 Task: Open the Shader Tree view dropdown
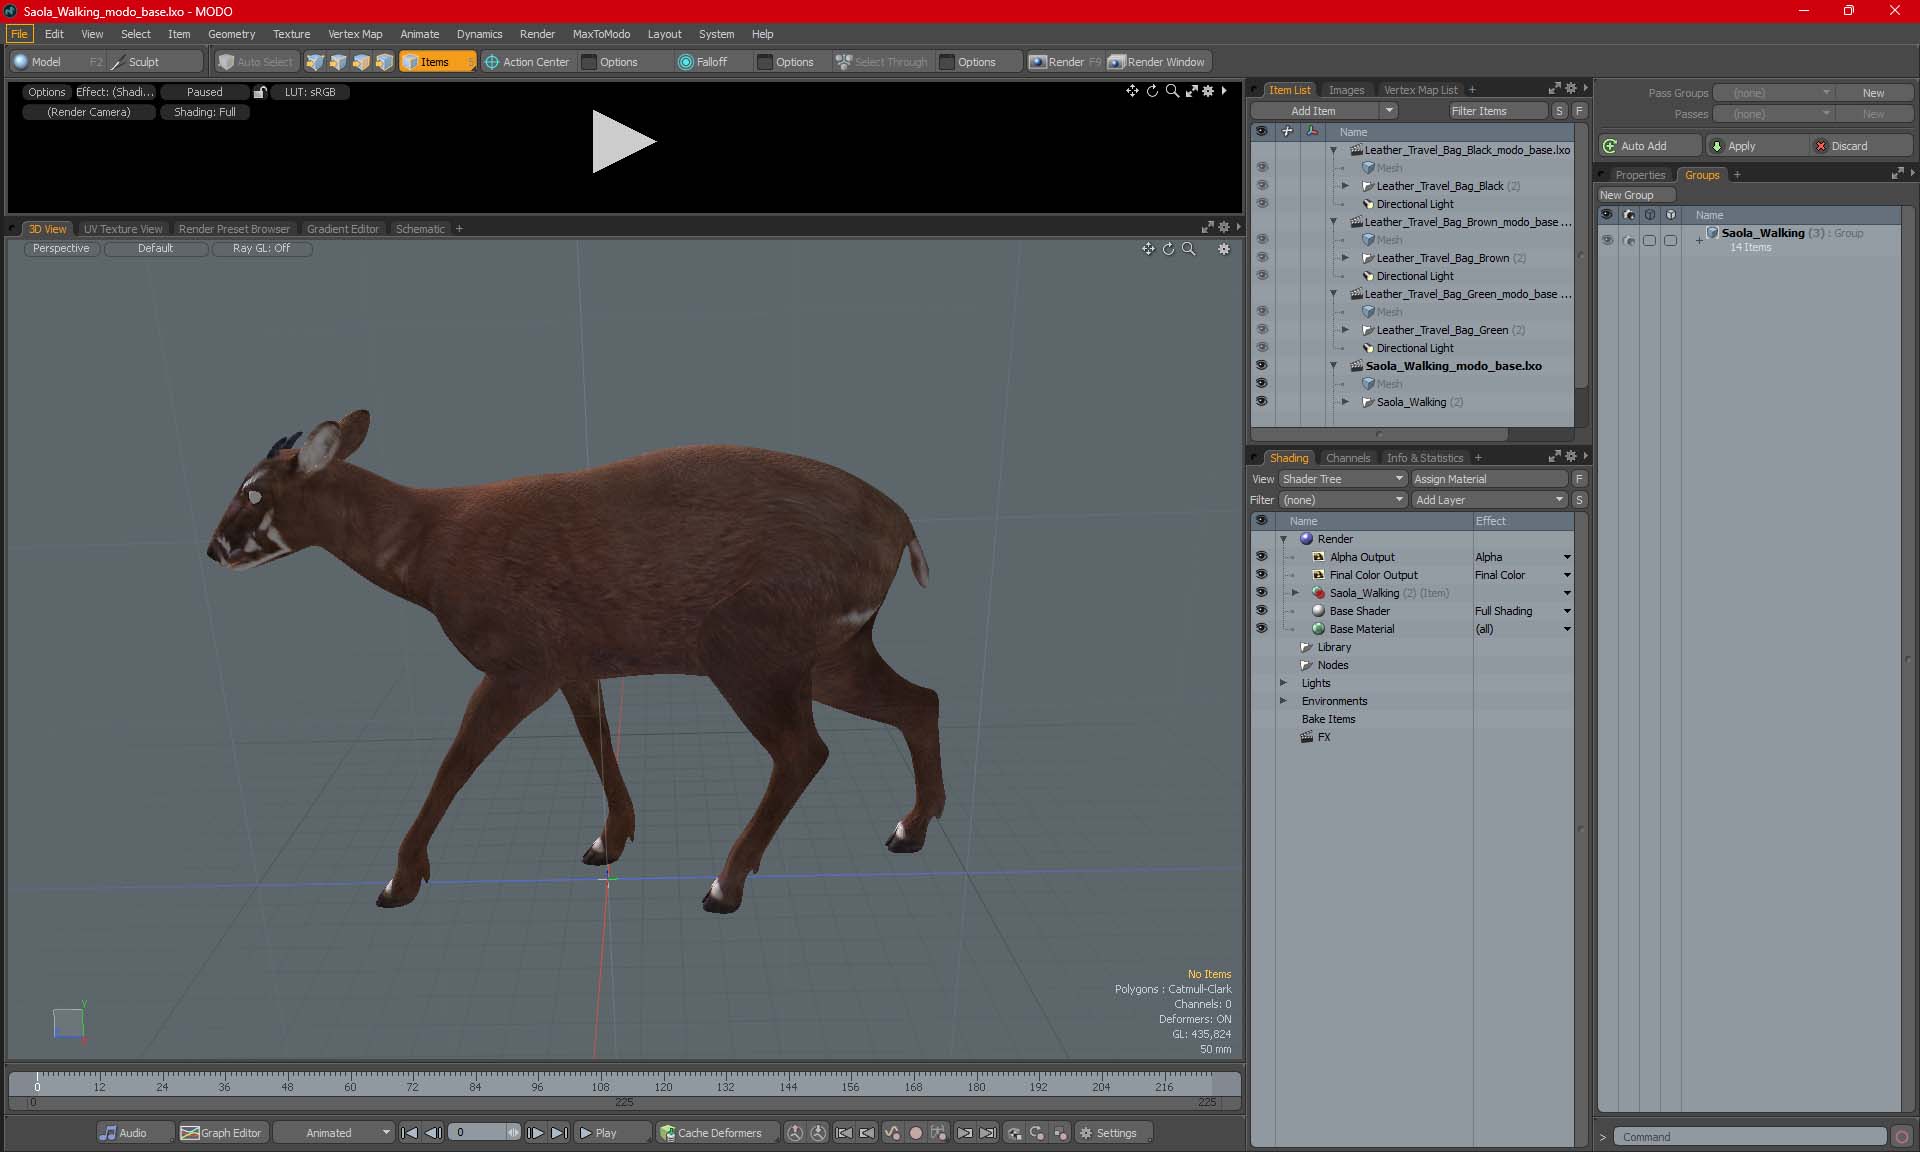pyautogui.click(x=1342, y=479)
